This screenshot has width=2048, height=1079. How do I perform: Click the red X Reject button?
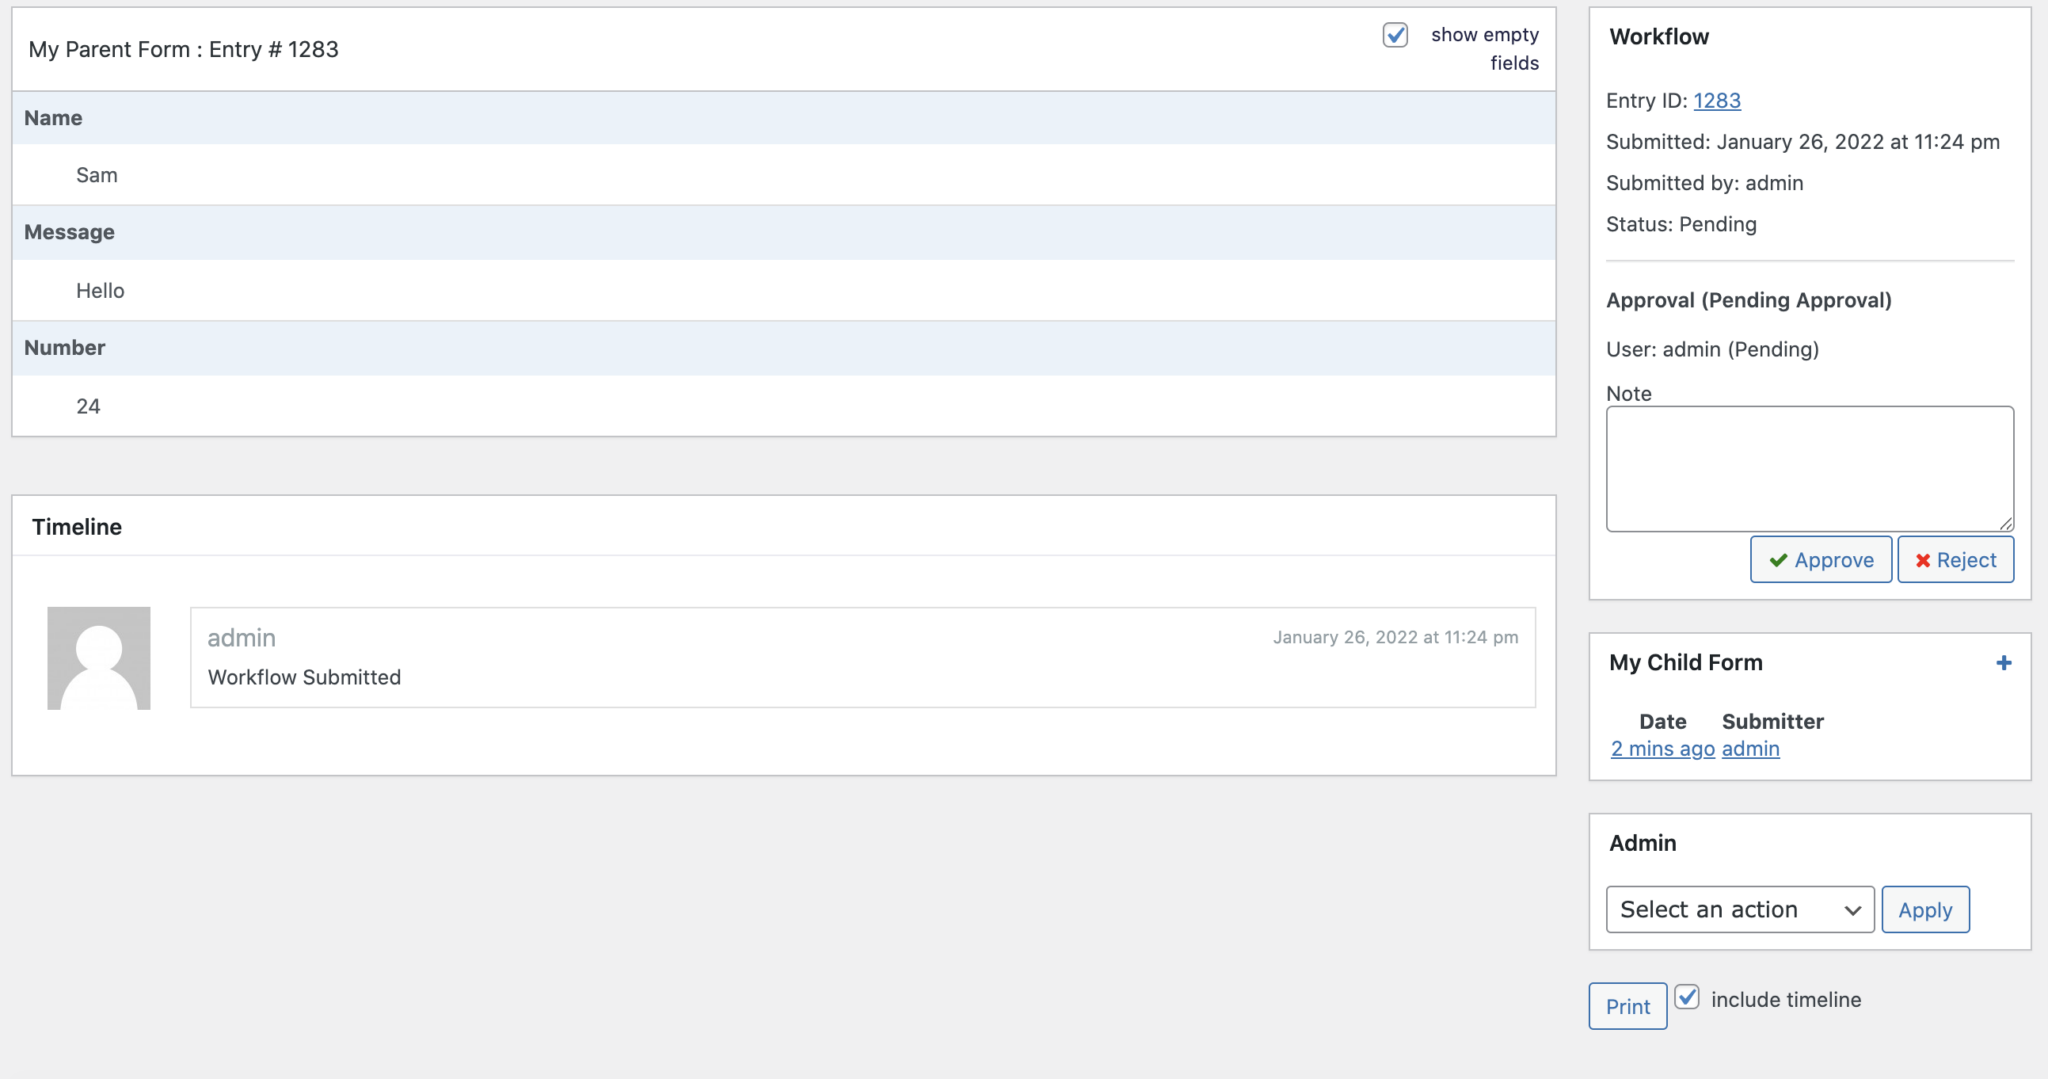pos(1955,560)
